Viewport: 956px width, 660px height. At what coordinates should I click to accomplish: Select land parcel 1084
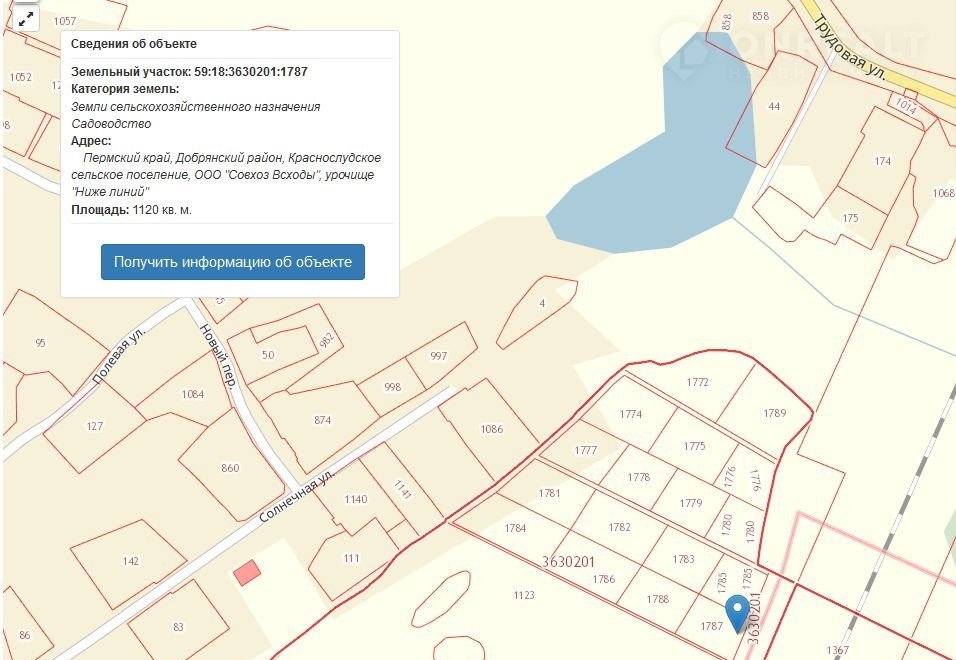[192, 394]
